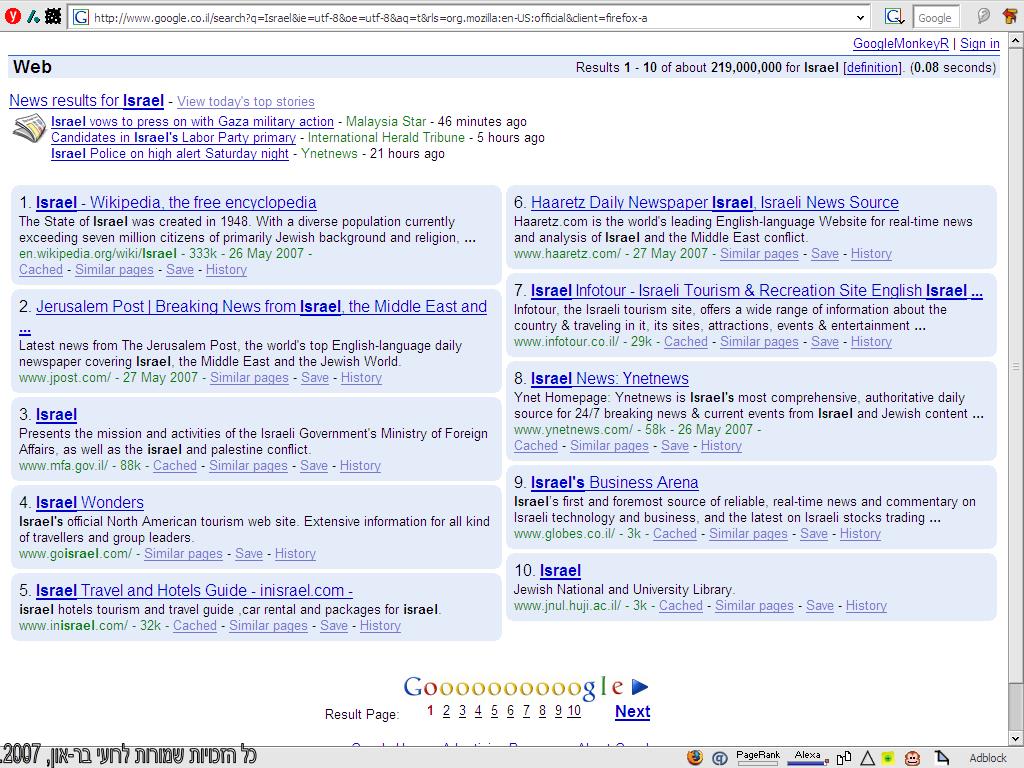Open the Israel Wikipedia result title

coord(176,202)
